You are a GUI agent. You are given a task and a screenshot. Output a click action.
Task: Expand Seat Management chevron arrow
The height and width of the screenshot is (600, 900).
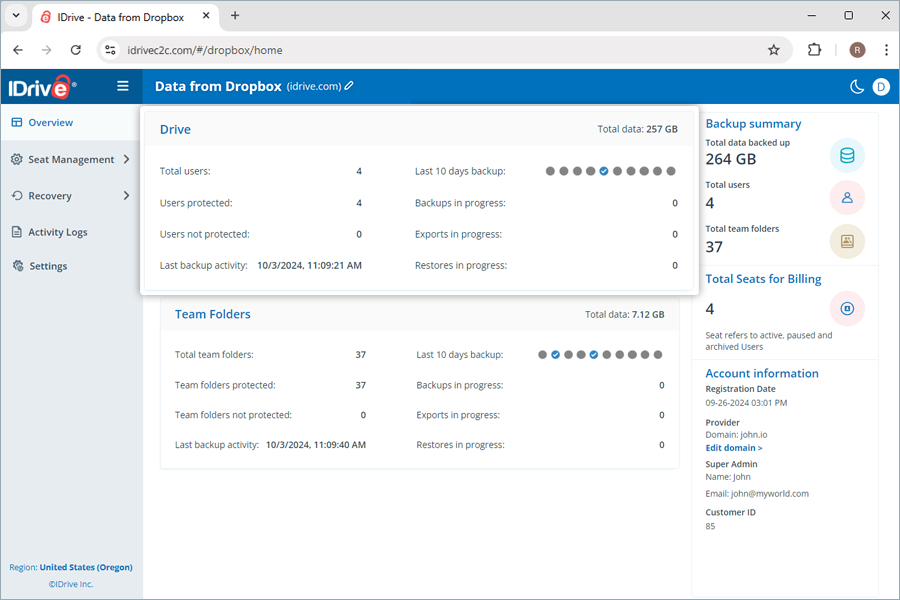tap(127, 159)
